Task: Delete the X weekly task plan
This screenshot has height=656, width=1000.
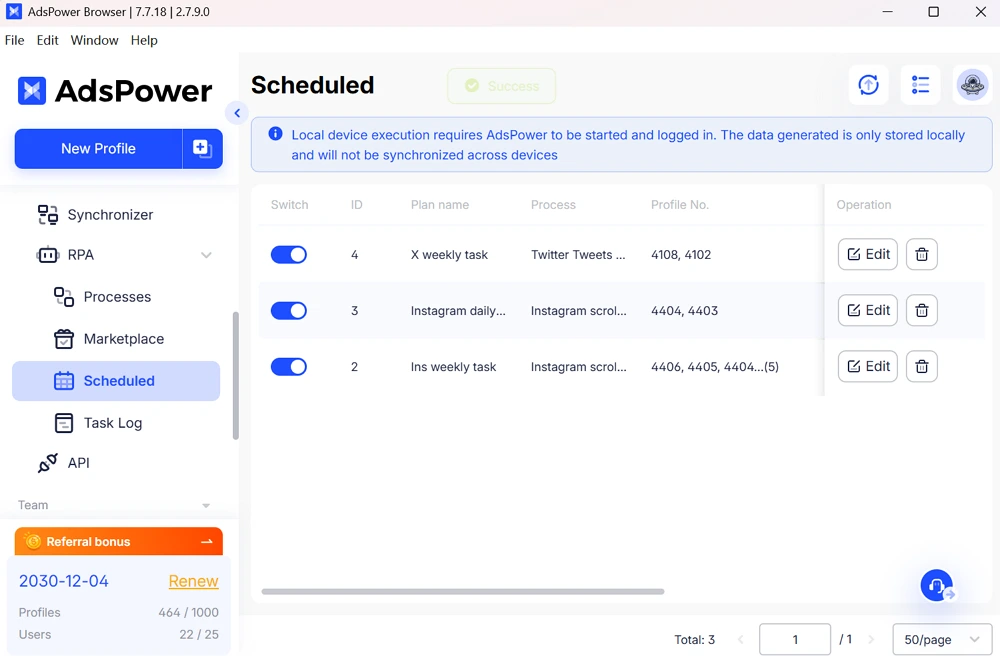Action: (922, 255)
